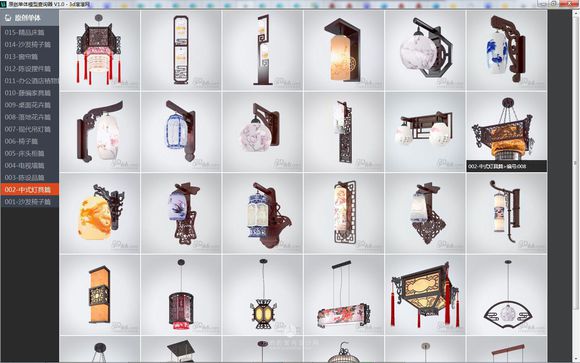This screenshot has height=363, width=580.
Task: Click the icon beside the sidebar header title
Action: pyautogui.click(x=8, y=18)
